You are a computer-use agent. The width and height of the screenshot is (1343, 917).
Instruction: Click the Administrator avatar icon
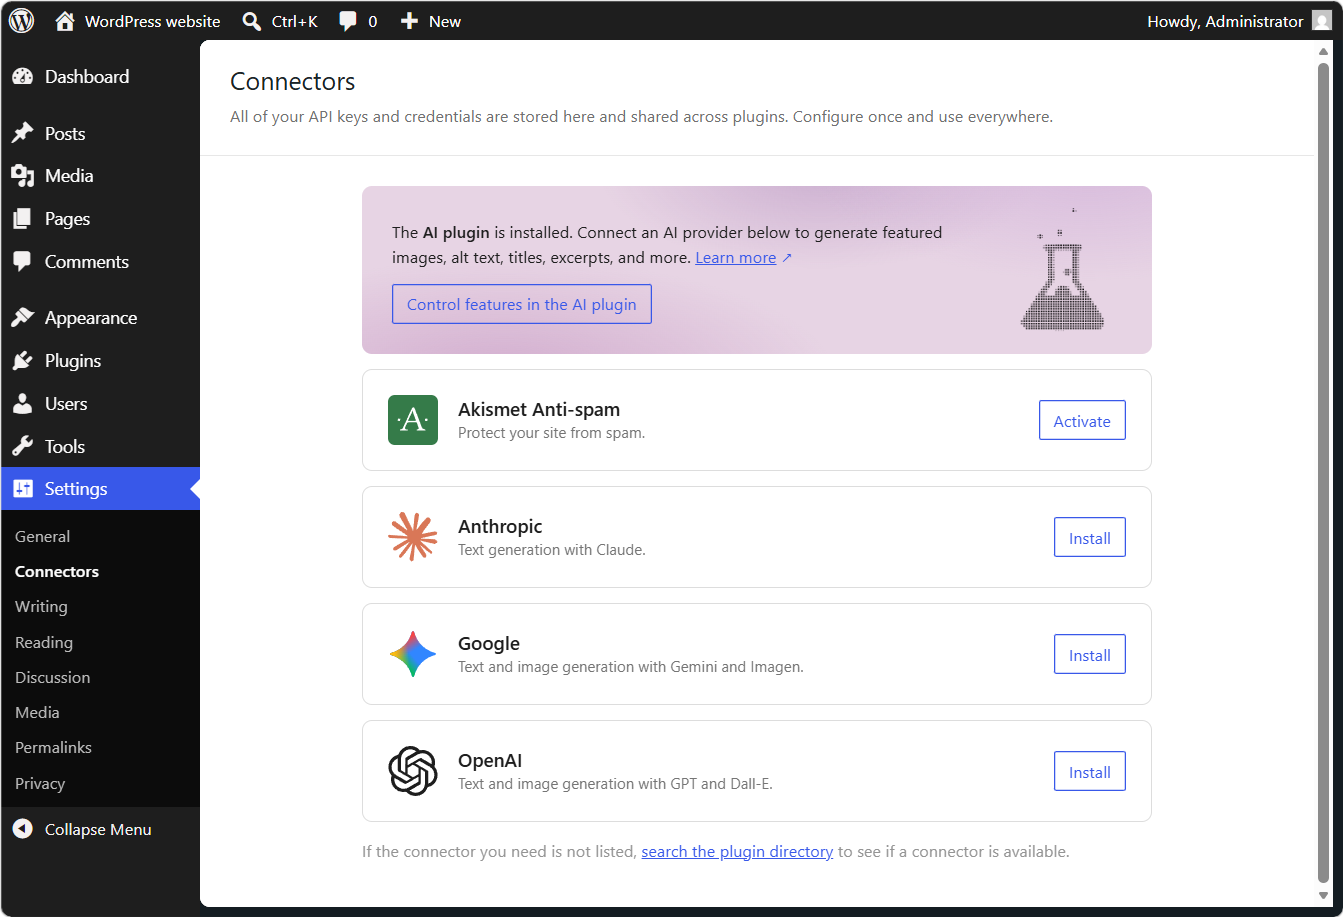pyautogui.click(x=1322, y=21)
